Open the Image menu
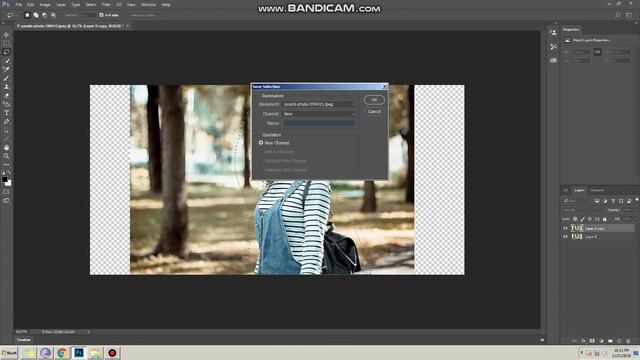This screenshot has width=640, height=360. click(45, 4)
